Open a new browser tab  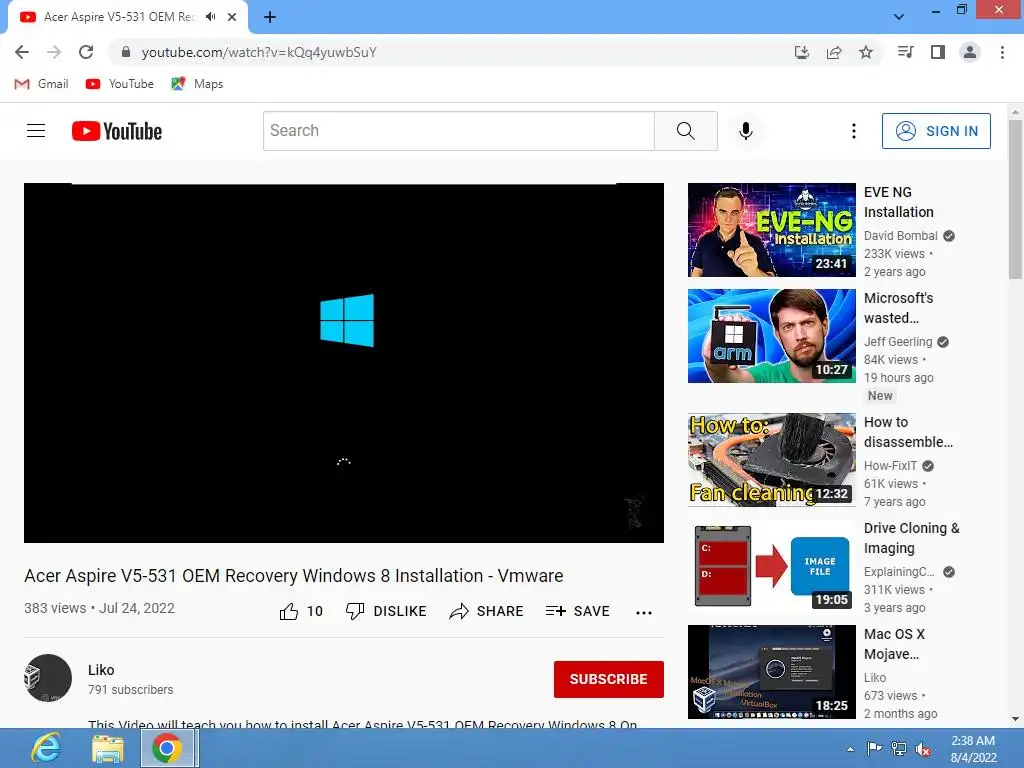[x=270, y=17]
